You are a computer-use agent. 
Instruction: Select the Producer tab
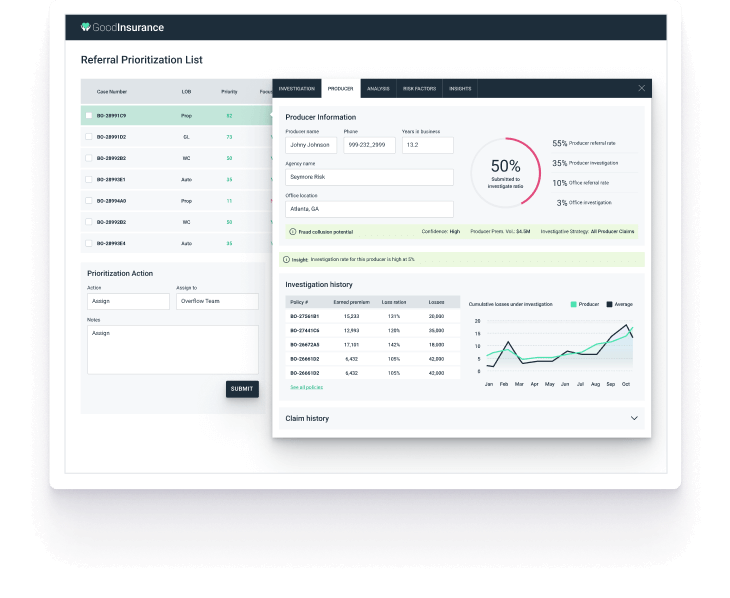[340, 88]
